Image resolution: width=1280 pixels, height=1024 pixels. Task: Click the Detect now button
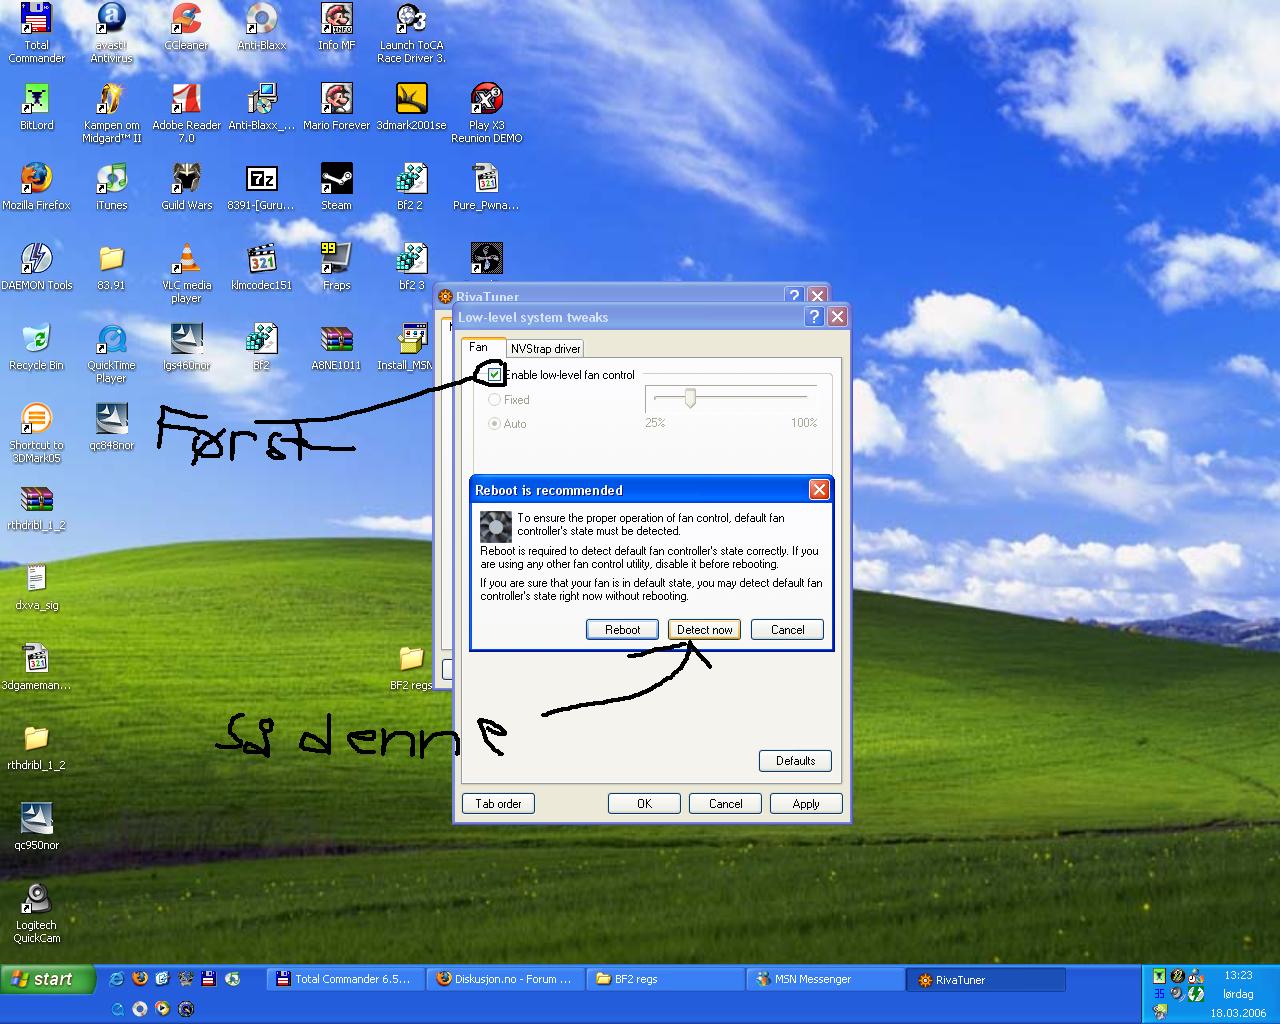[705, 630]
